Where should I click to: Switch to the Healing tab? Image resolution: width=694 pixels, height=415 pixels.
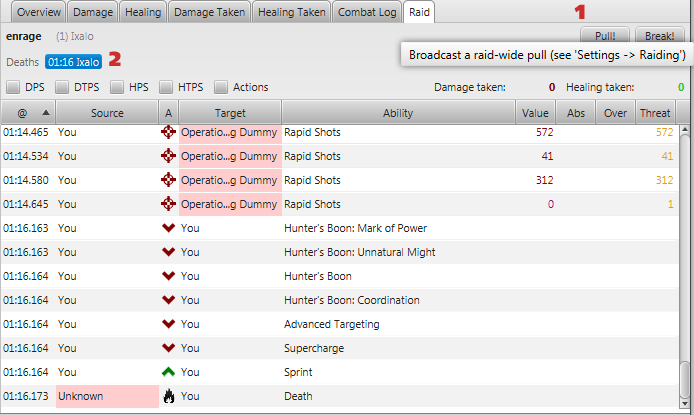click(x=143, y=12)
